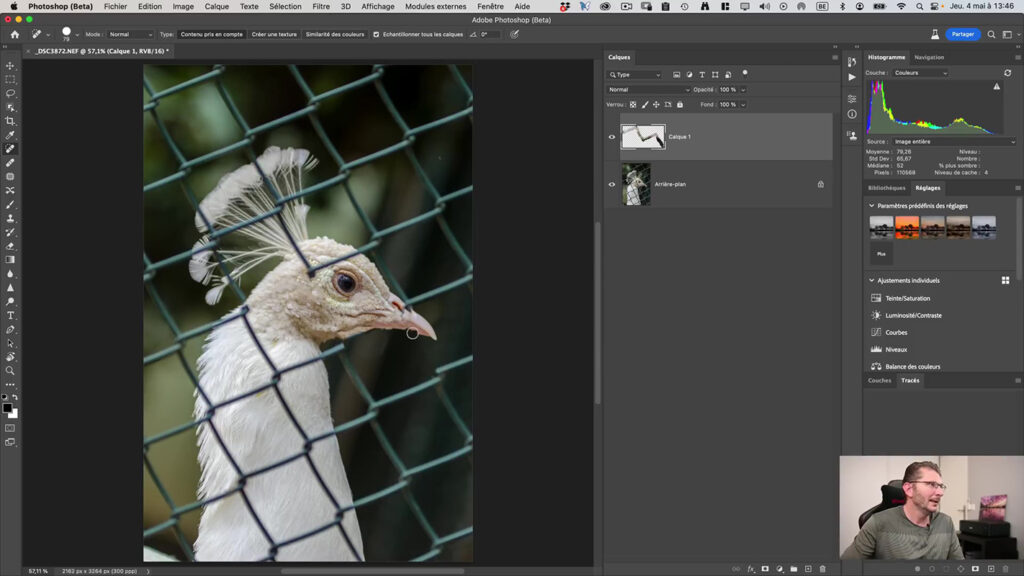Select the Lasso tool
This screenshot has height=576, width=1024.
[10, 93]
